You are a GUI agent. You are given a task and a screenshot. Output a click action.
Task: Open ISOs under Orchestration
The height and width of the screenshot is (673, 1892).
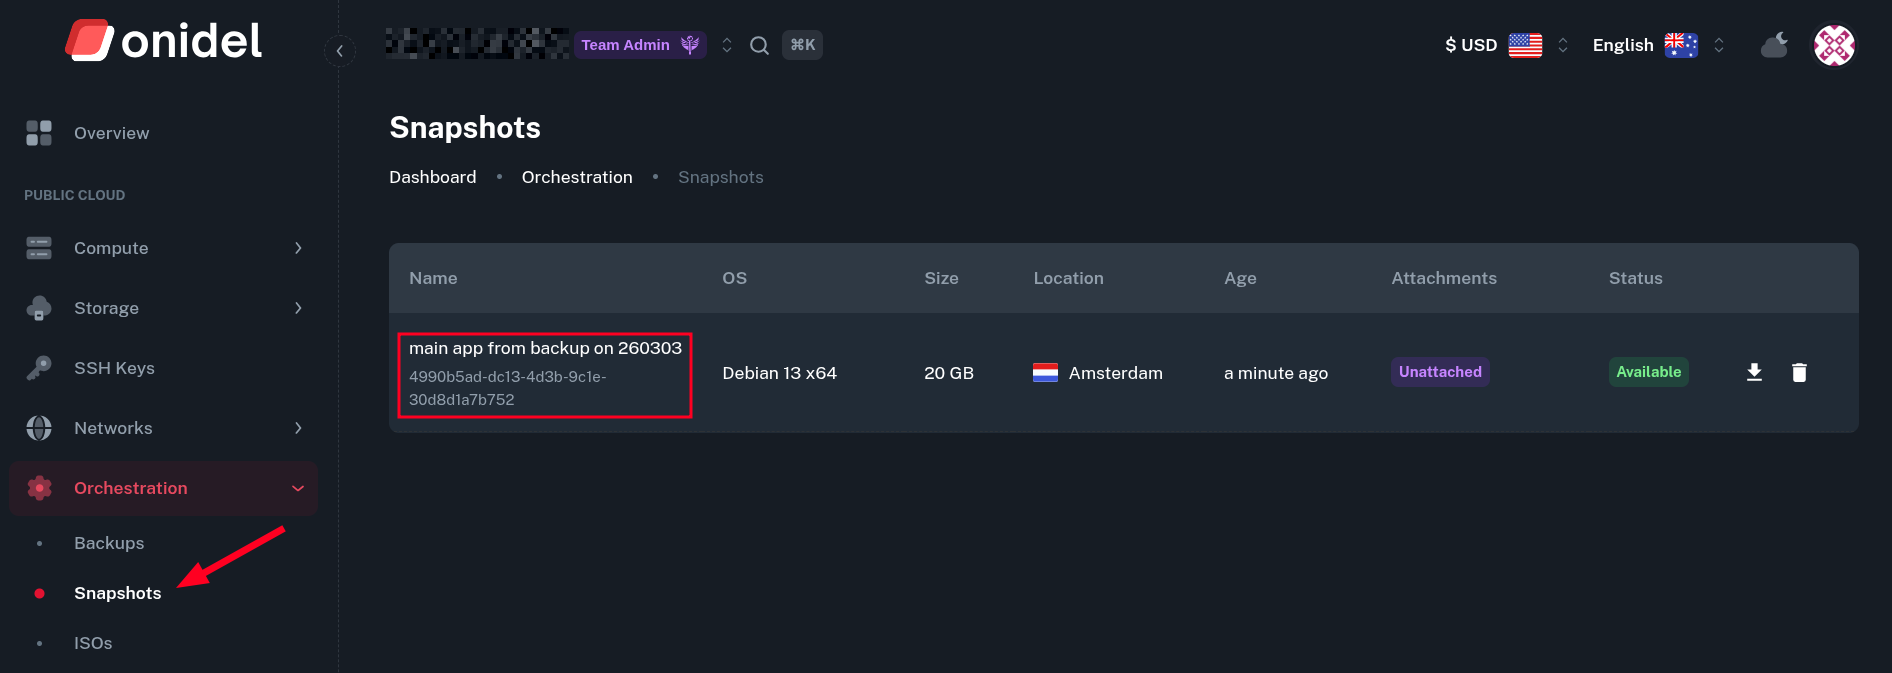(93, 643)
